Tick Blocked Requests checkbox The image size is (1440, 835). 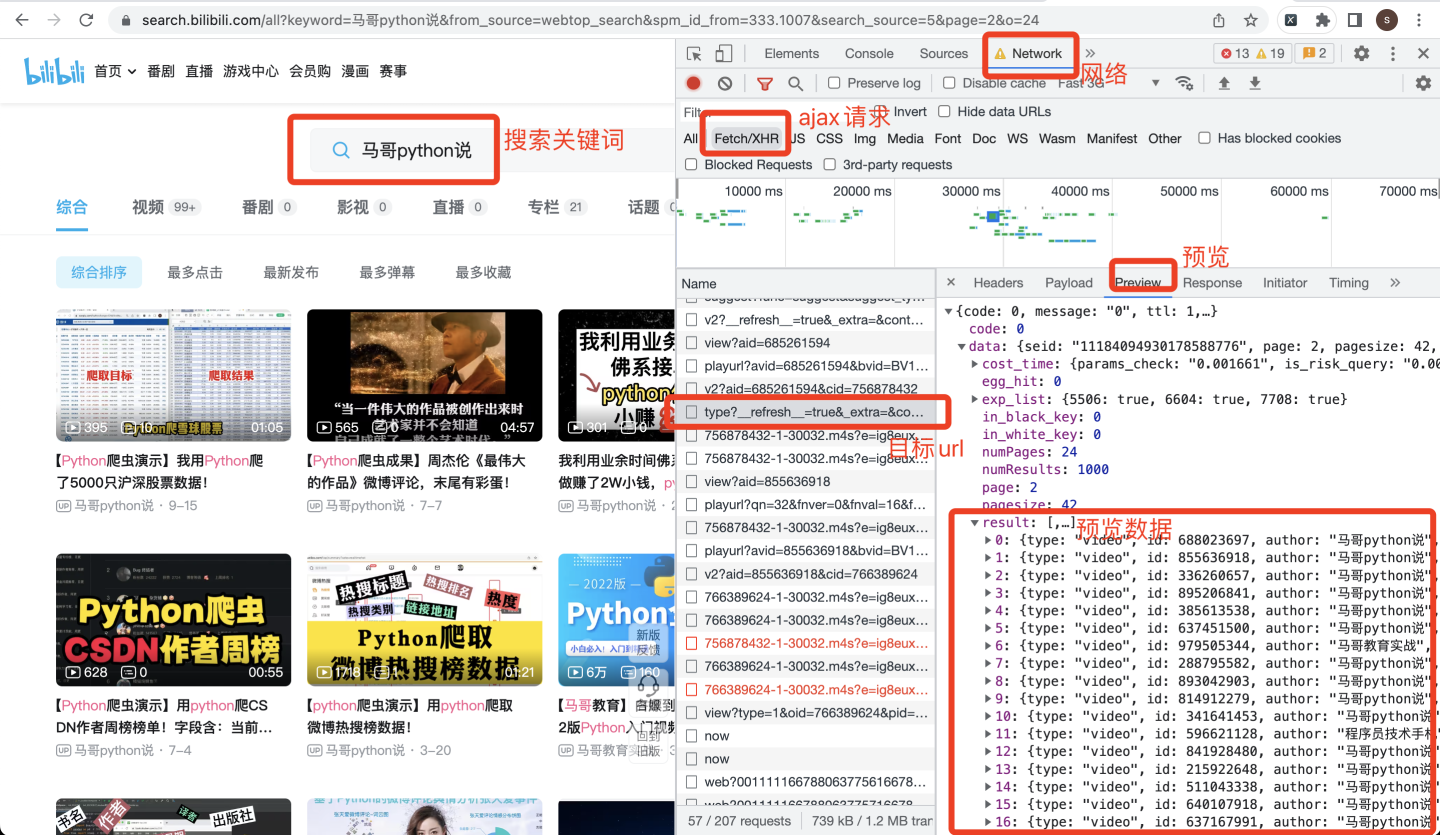point(691,164)
